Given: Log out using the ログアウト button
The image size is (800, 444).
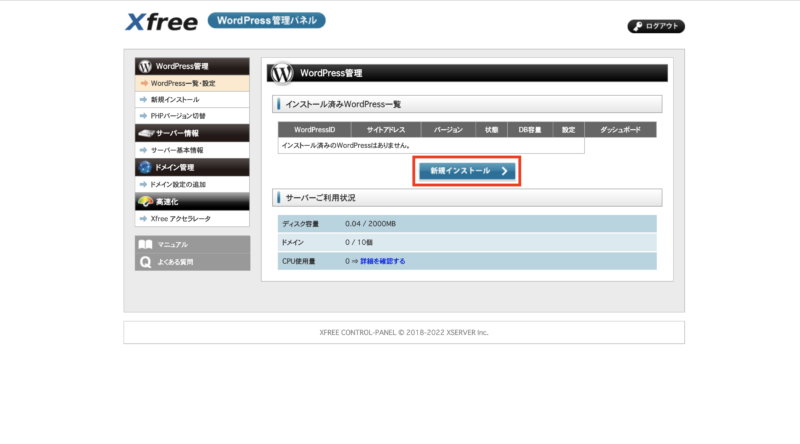Looking at the screenshot, I should pyautogui.click(x=656, y=26).
